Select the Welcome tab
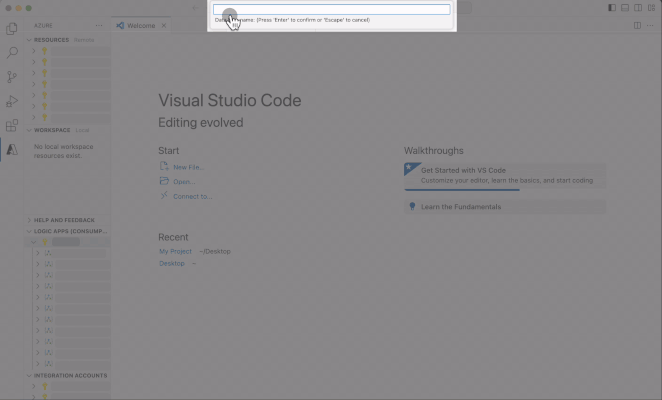 141,26
